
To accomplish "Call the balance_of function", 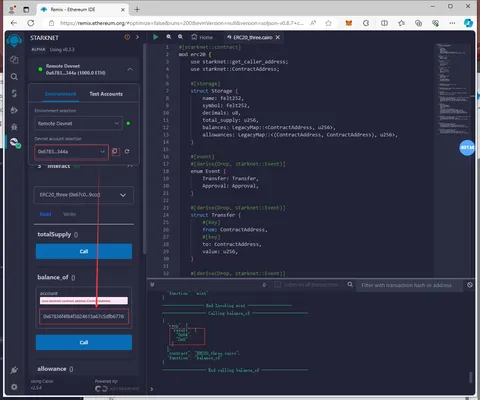I will [x=84, y=342].
